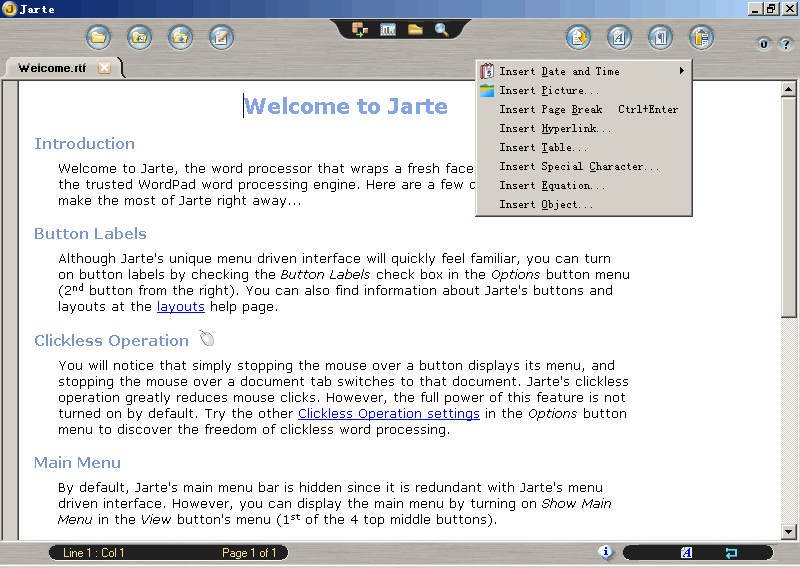Screen dimensions: 800x568
Task: Open the Paragraph button with the pilcrow icon
Action: (x=660, y=37)
